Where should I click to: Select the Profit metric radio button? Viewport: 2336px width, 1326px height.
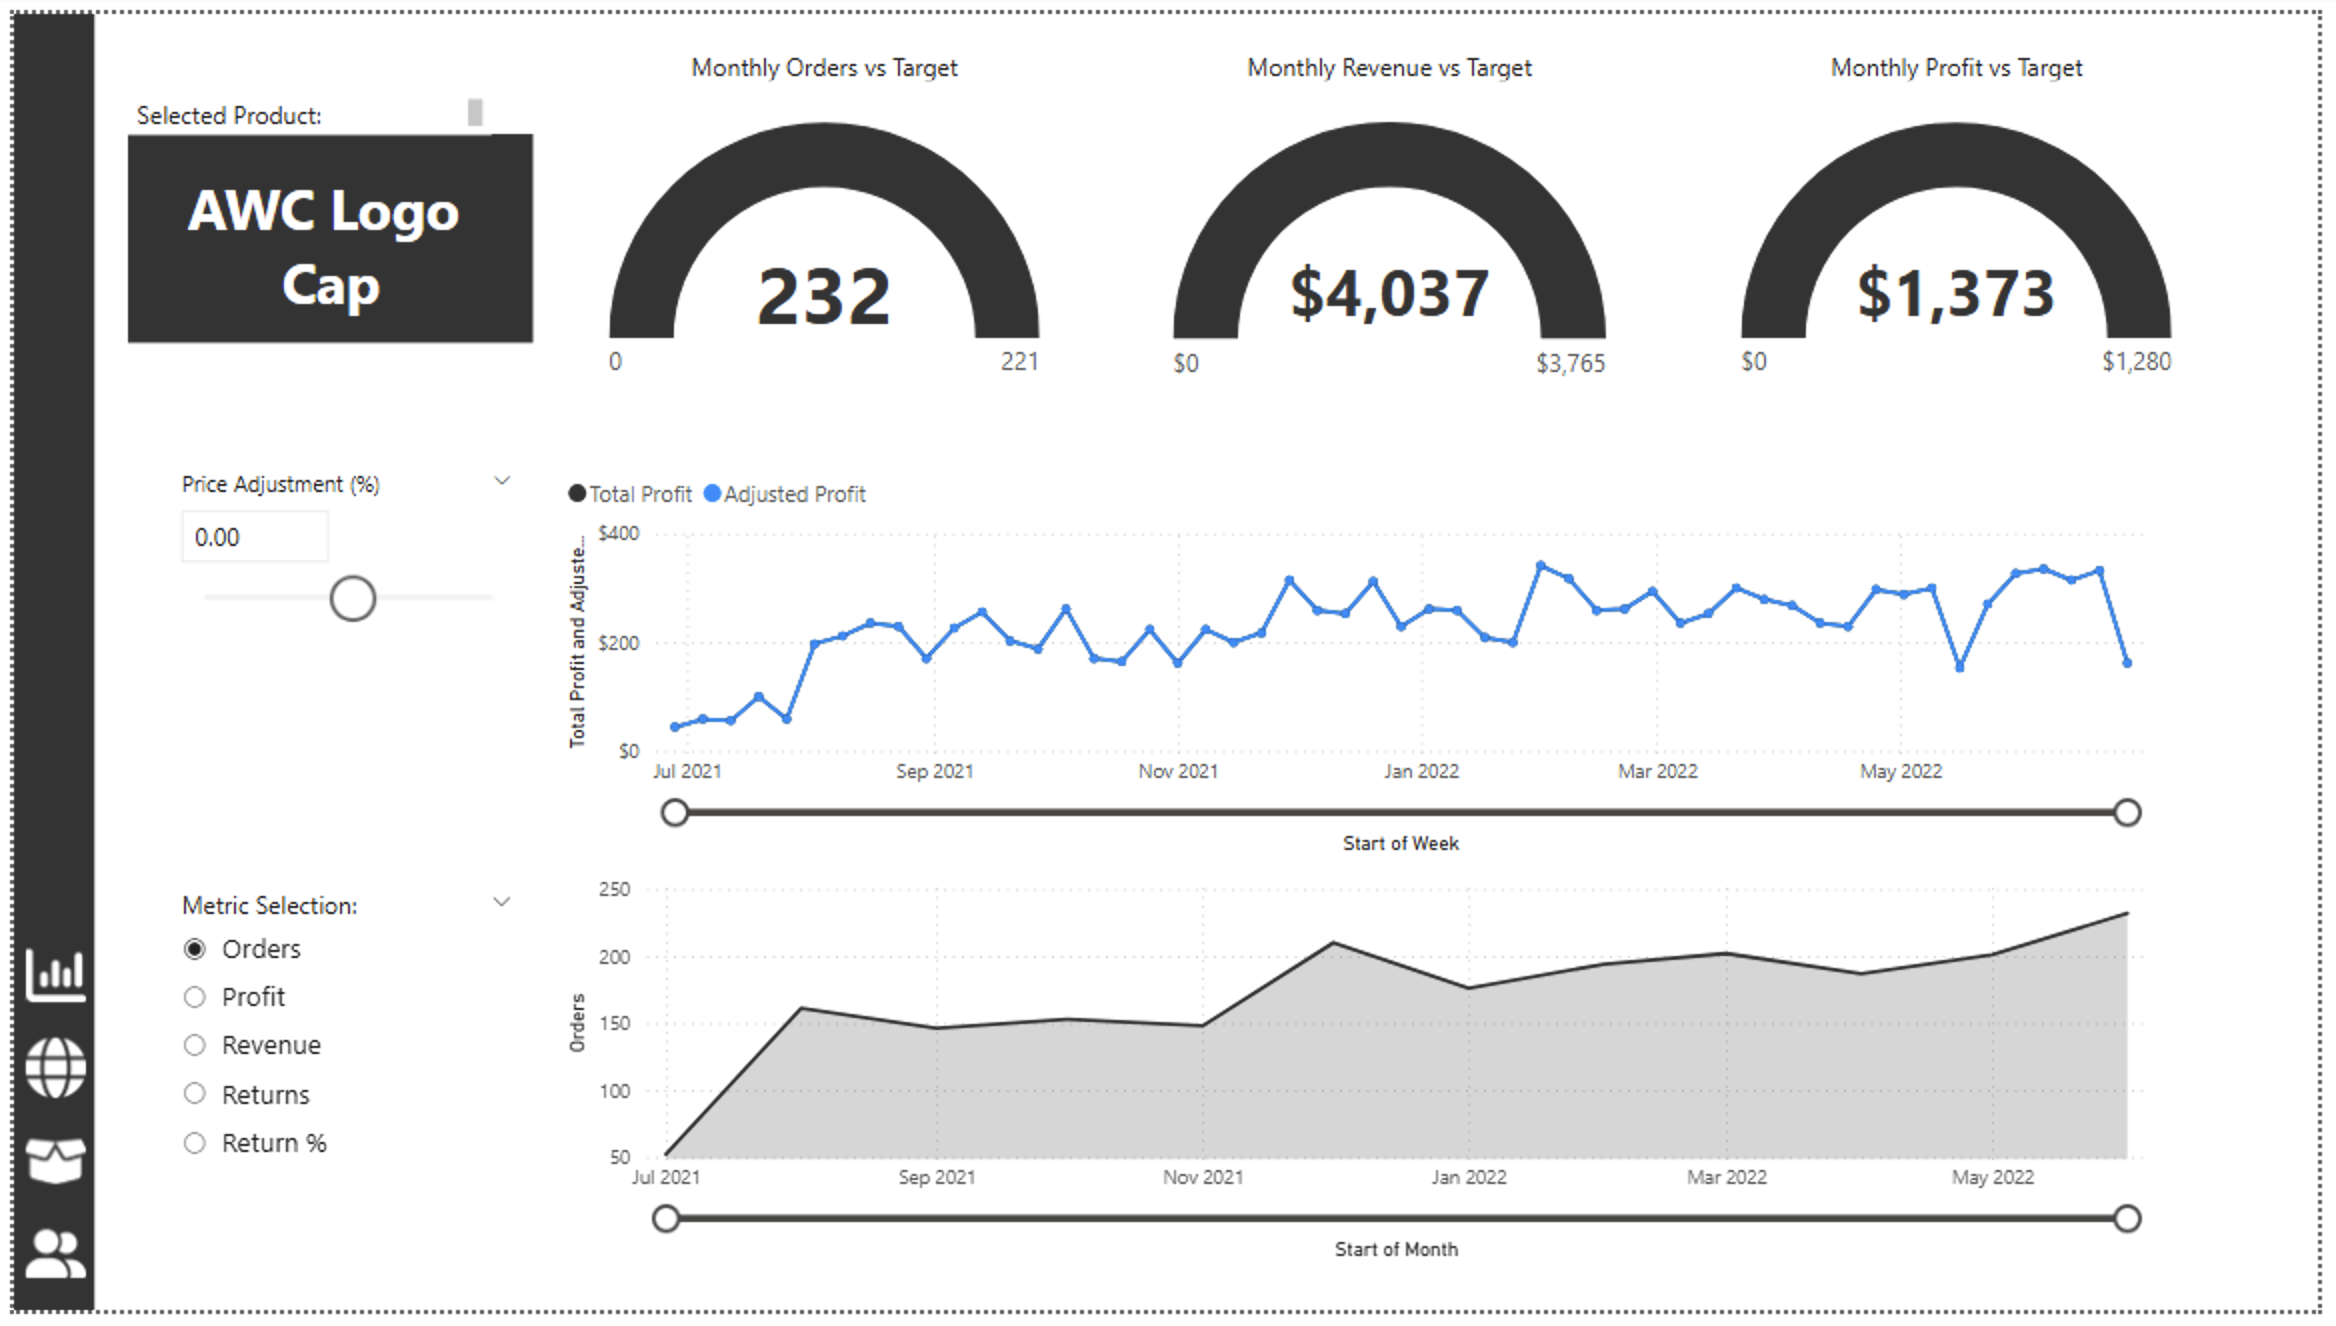[195, 997]
